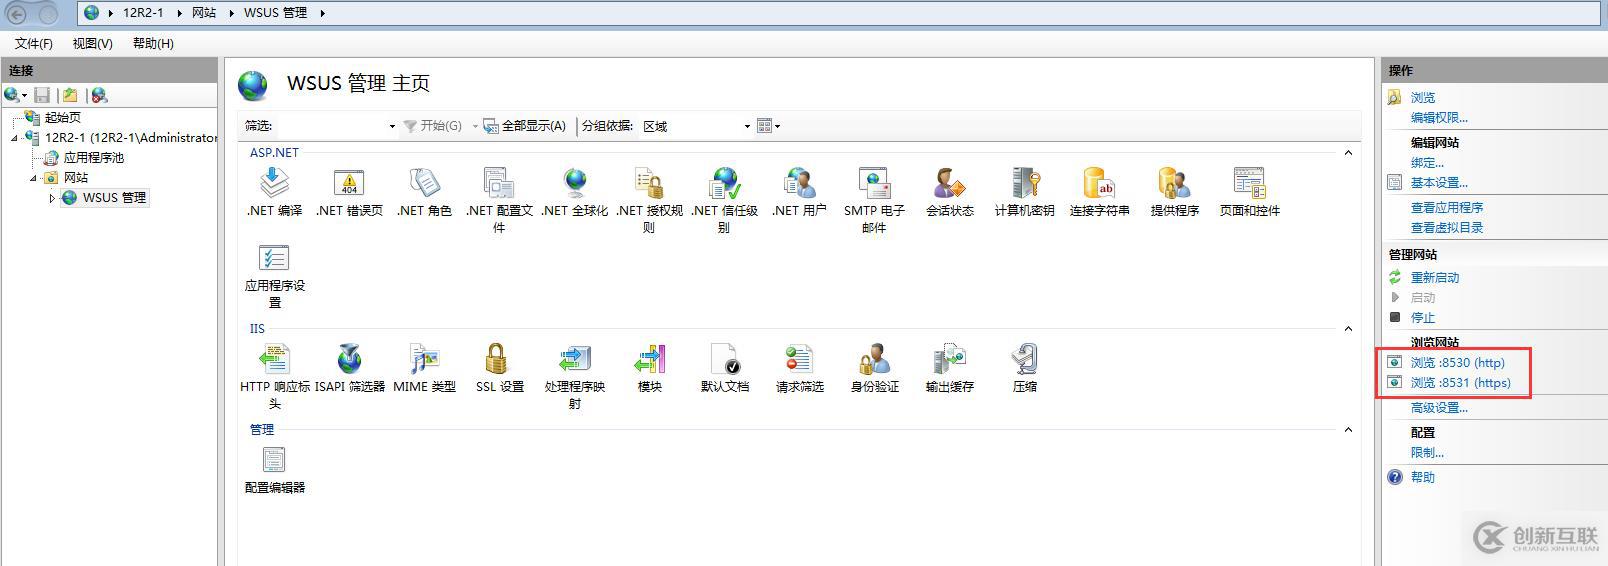
Task: Open the 输出缓存 feature icon
Action: coord(949,358)
